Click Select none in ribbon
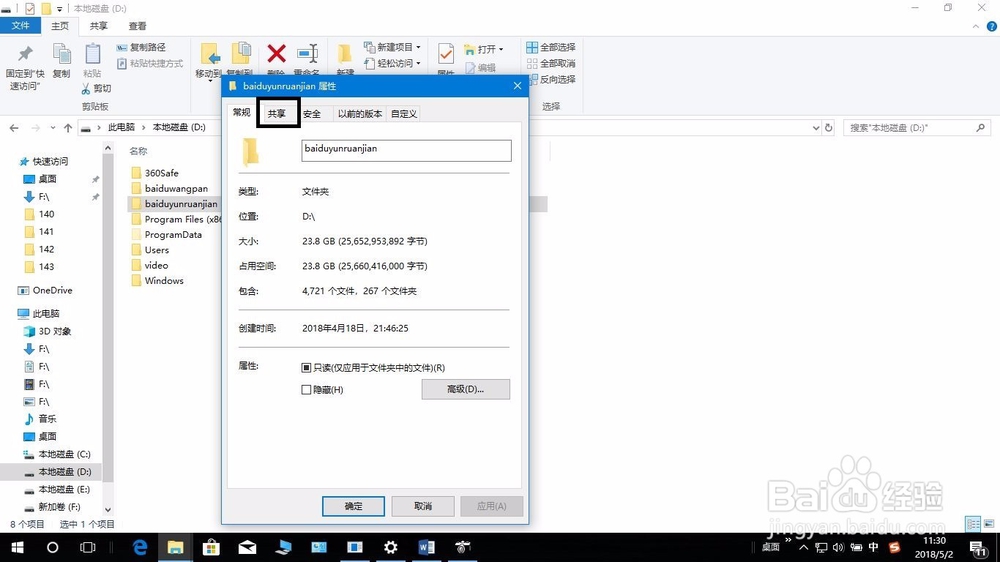 coord(551,63)
